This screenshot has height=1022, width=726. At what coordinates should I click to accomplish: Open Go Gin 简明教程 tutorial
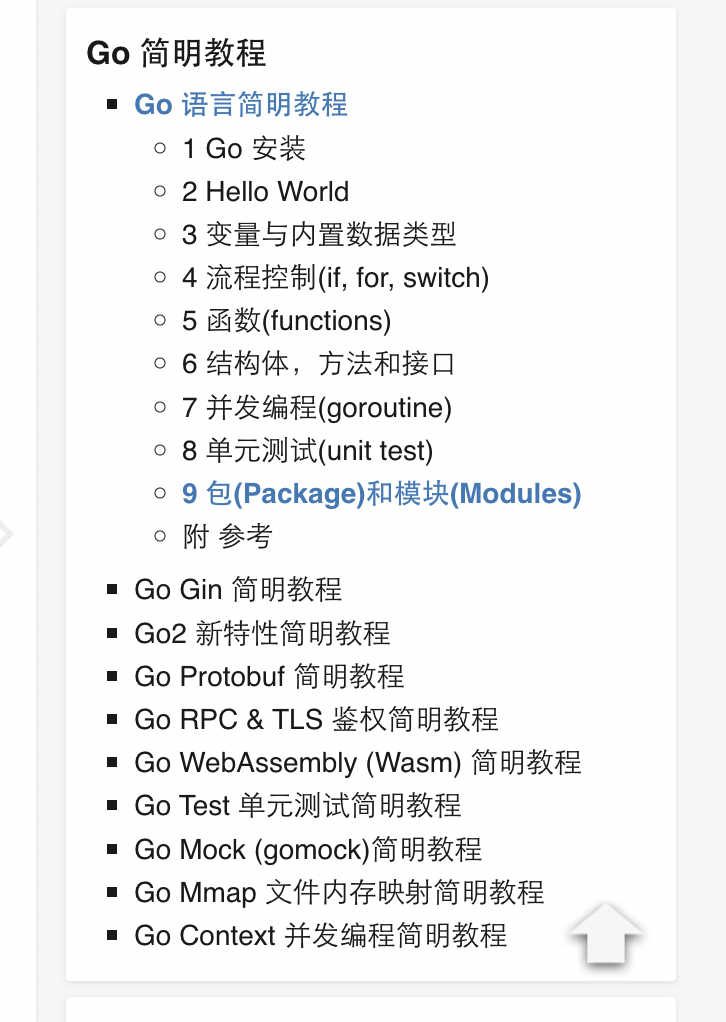238,590
